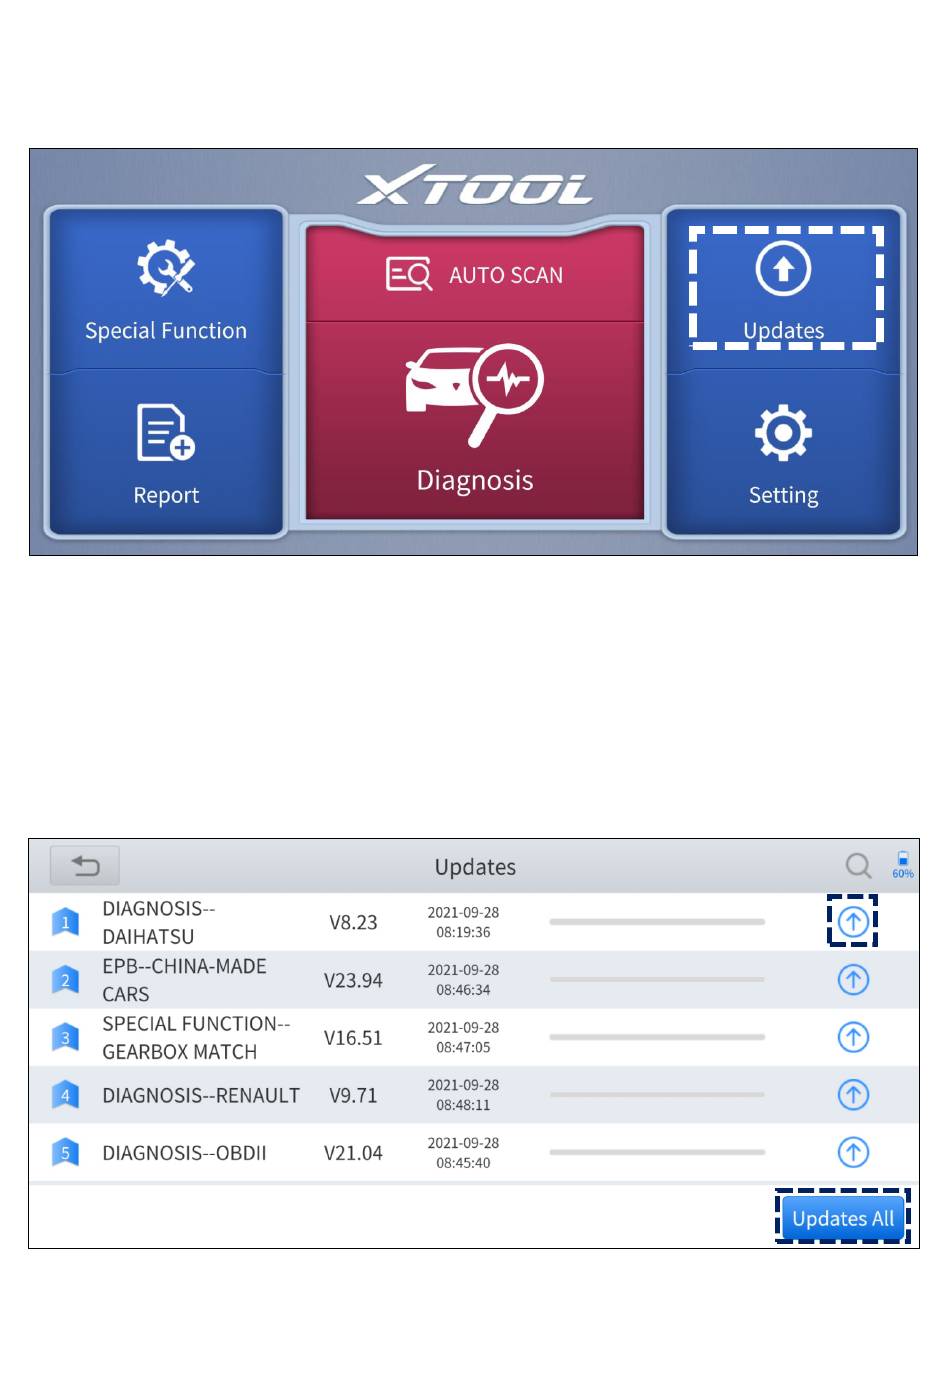Image resolution: width=950 pixels, height=1387 pixels.
Task: Click the date 2021-09-28 08:48:11
Action: pos(463,1095)
